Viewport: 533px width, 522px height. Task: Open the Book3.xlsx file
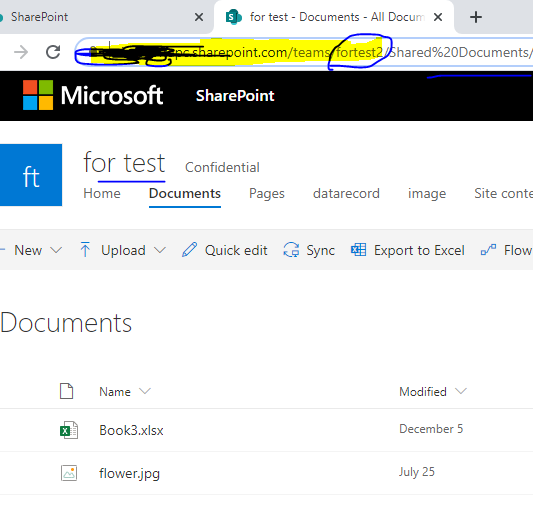131,431
